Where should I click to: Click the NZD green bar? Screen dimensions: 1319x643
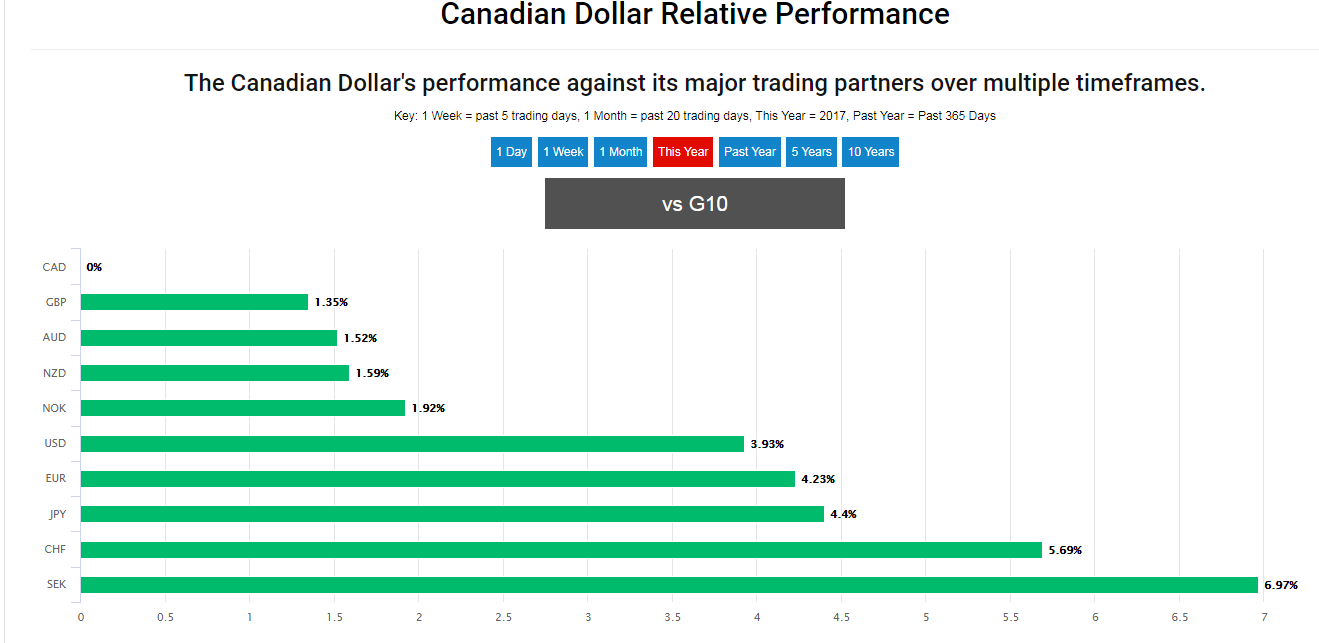(214, 373)
